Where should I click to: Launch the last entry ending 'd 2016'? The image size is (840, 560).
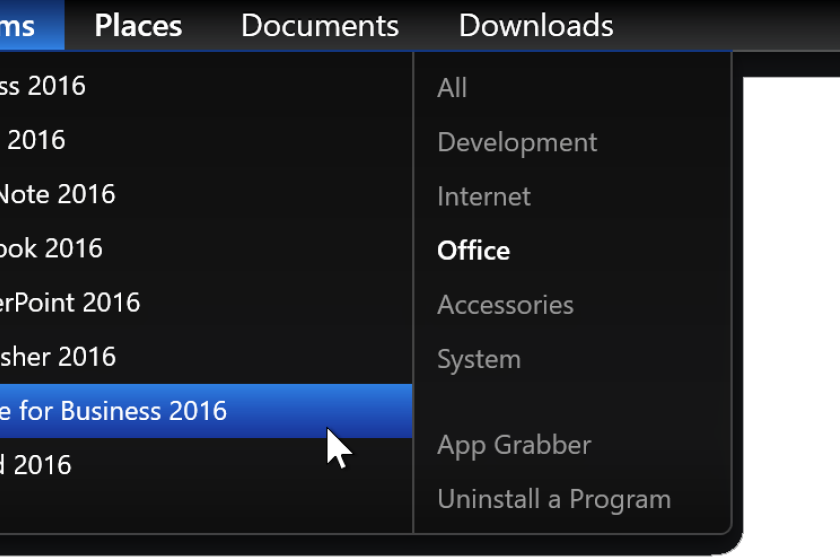206,465
